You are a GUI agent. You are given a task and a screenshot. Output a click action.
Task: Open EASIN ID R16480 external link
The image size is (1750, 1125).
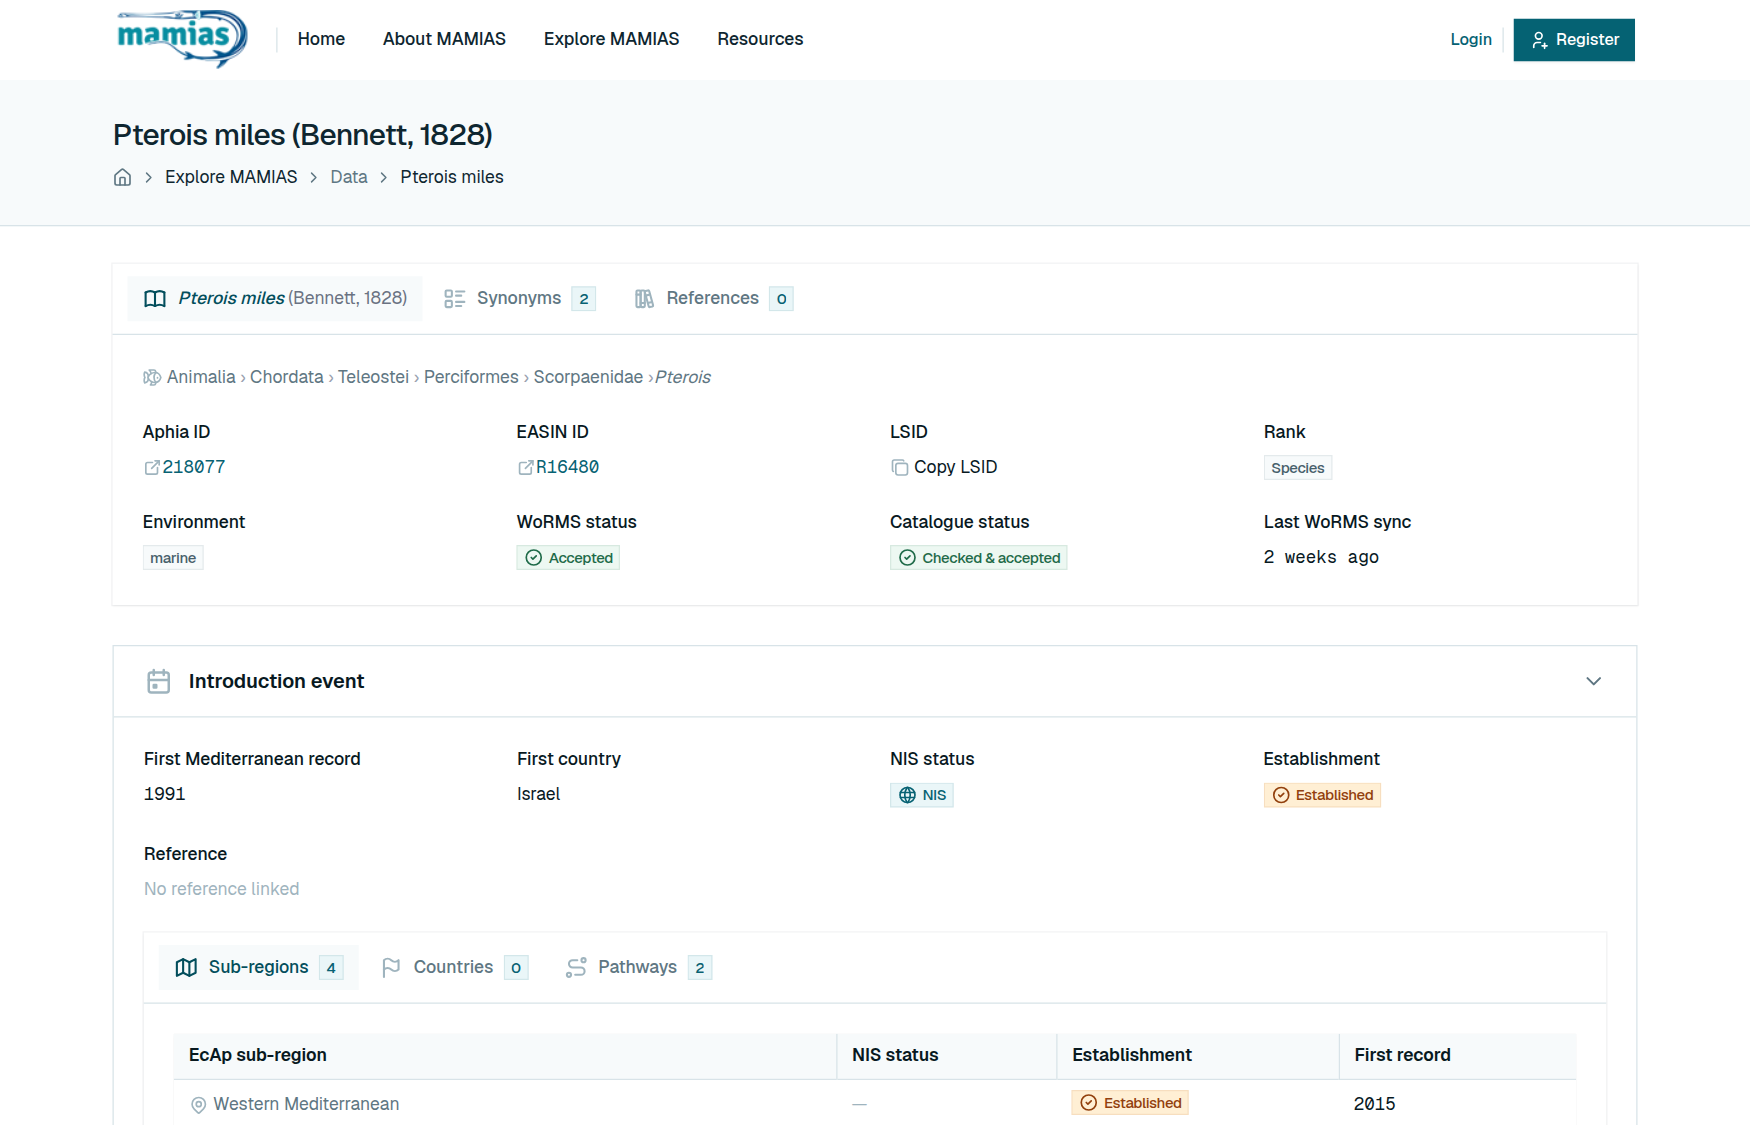pyautogui.click(x=558, y=467)
